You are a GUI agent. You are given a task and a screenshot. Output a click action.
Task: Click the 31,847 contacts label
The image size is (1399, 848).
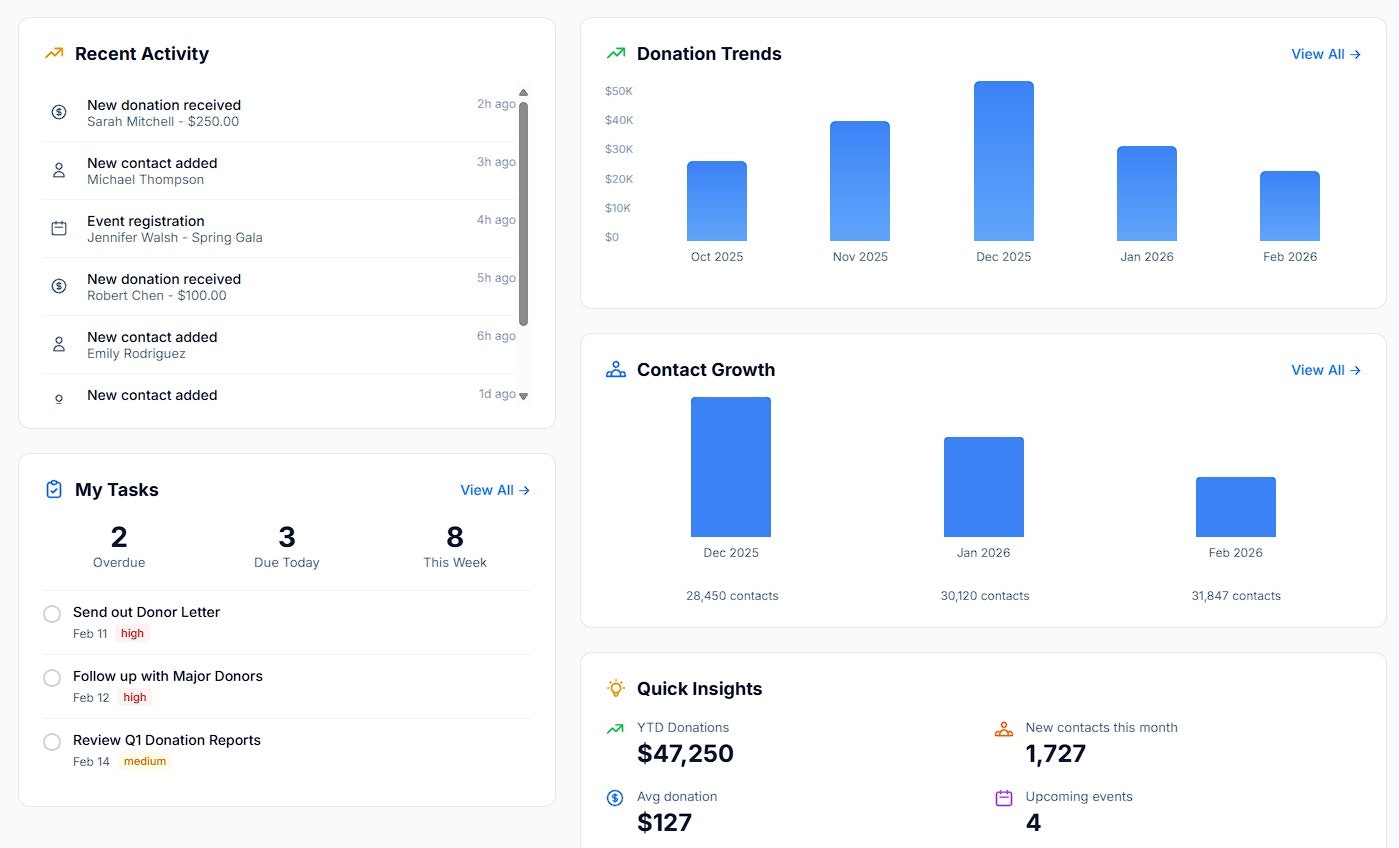click(1236, 596)
